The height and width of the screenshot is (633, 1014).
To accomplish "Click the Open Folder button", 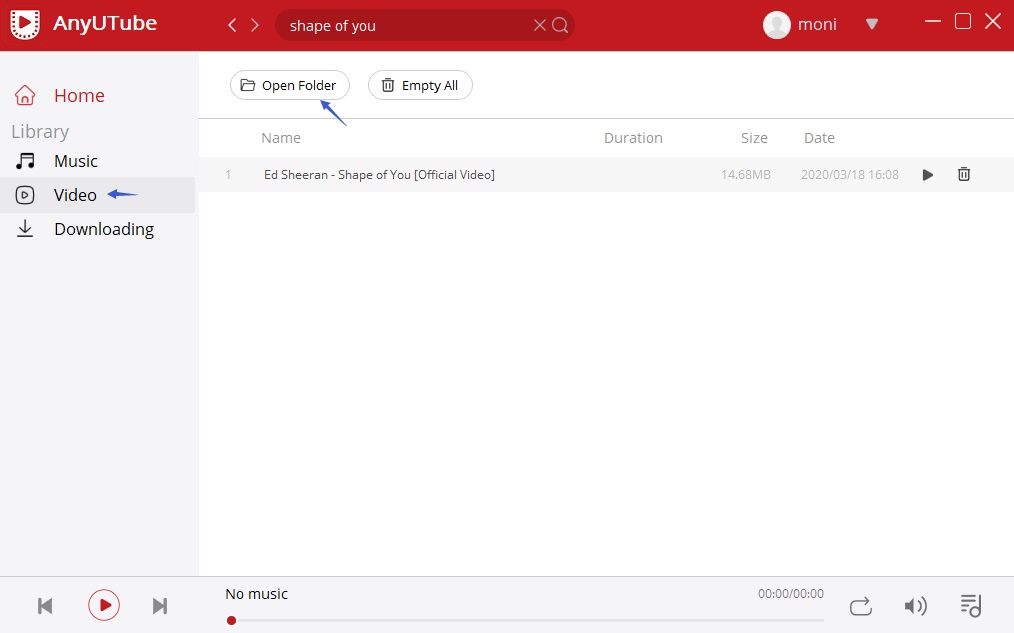I will (x=290, y=85).
